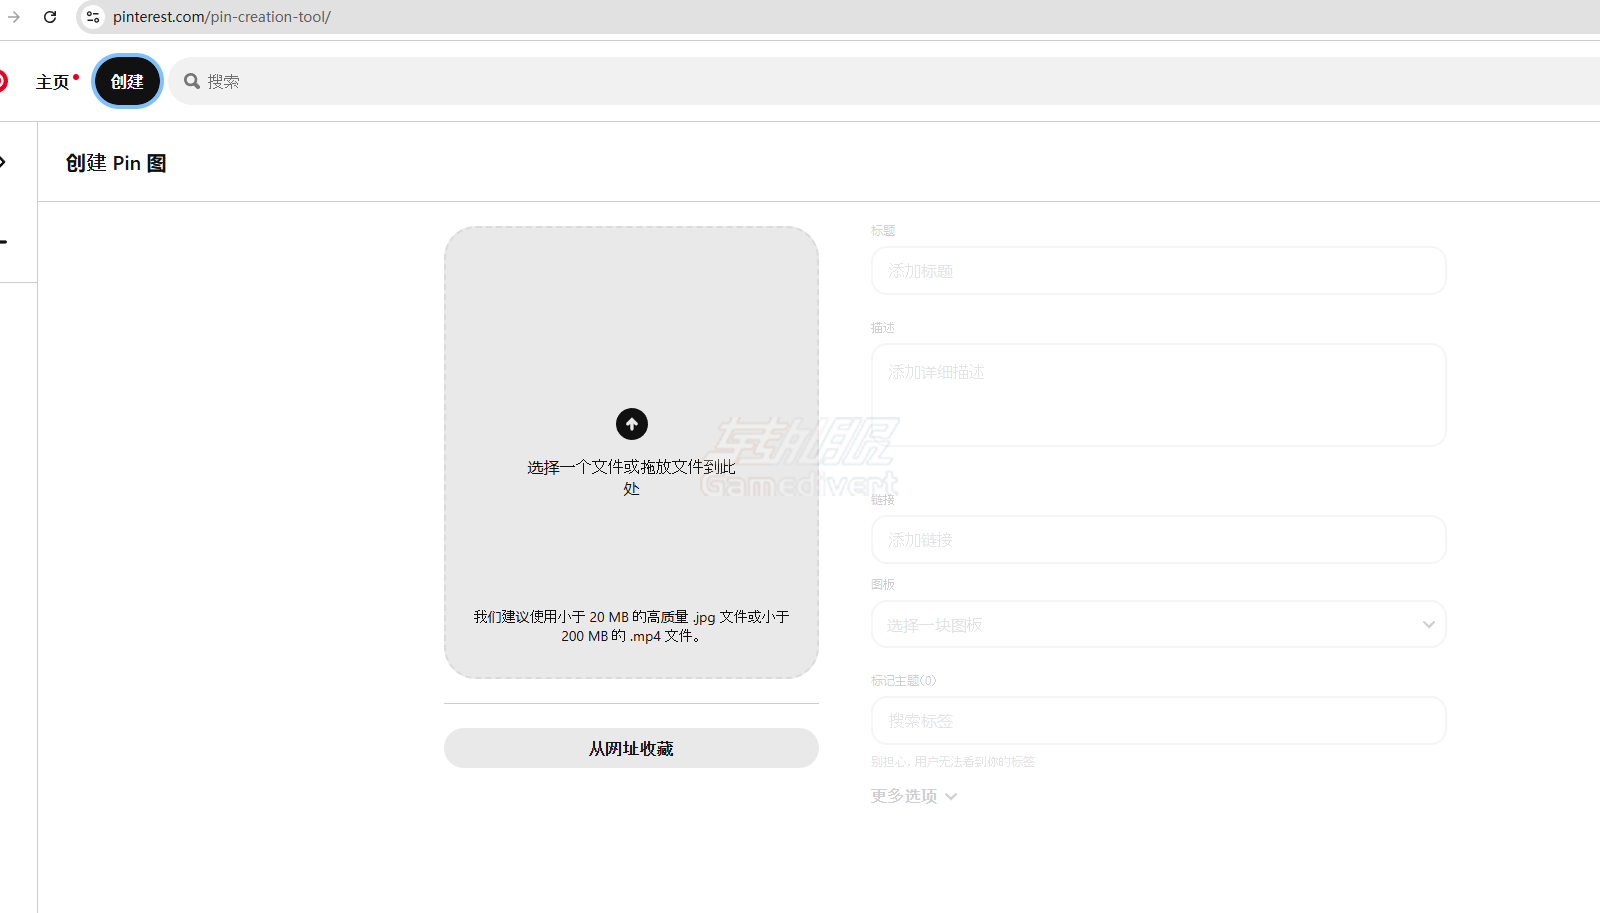The image size is (1600, 913).
Task: Click the dash icon below sidebar chevron
Action: [x=4, y=242]
